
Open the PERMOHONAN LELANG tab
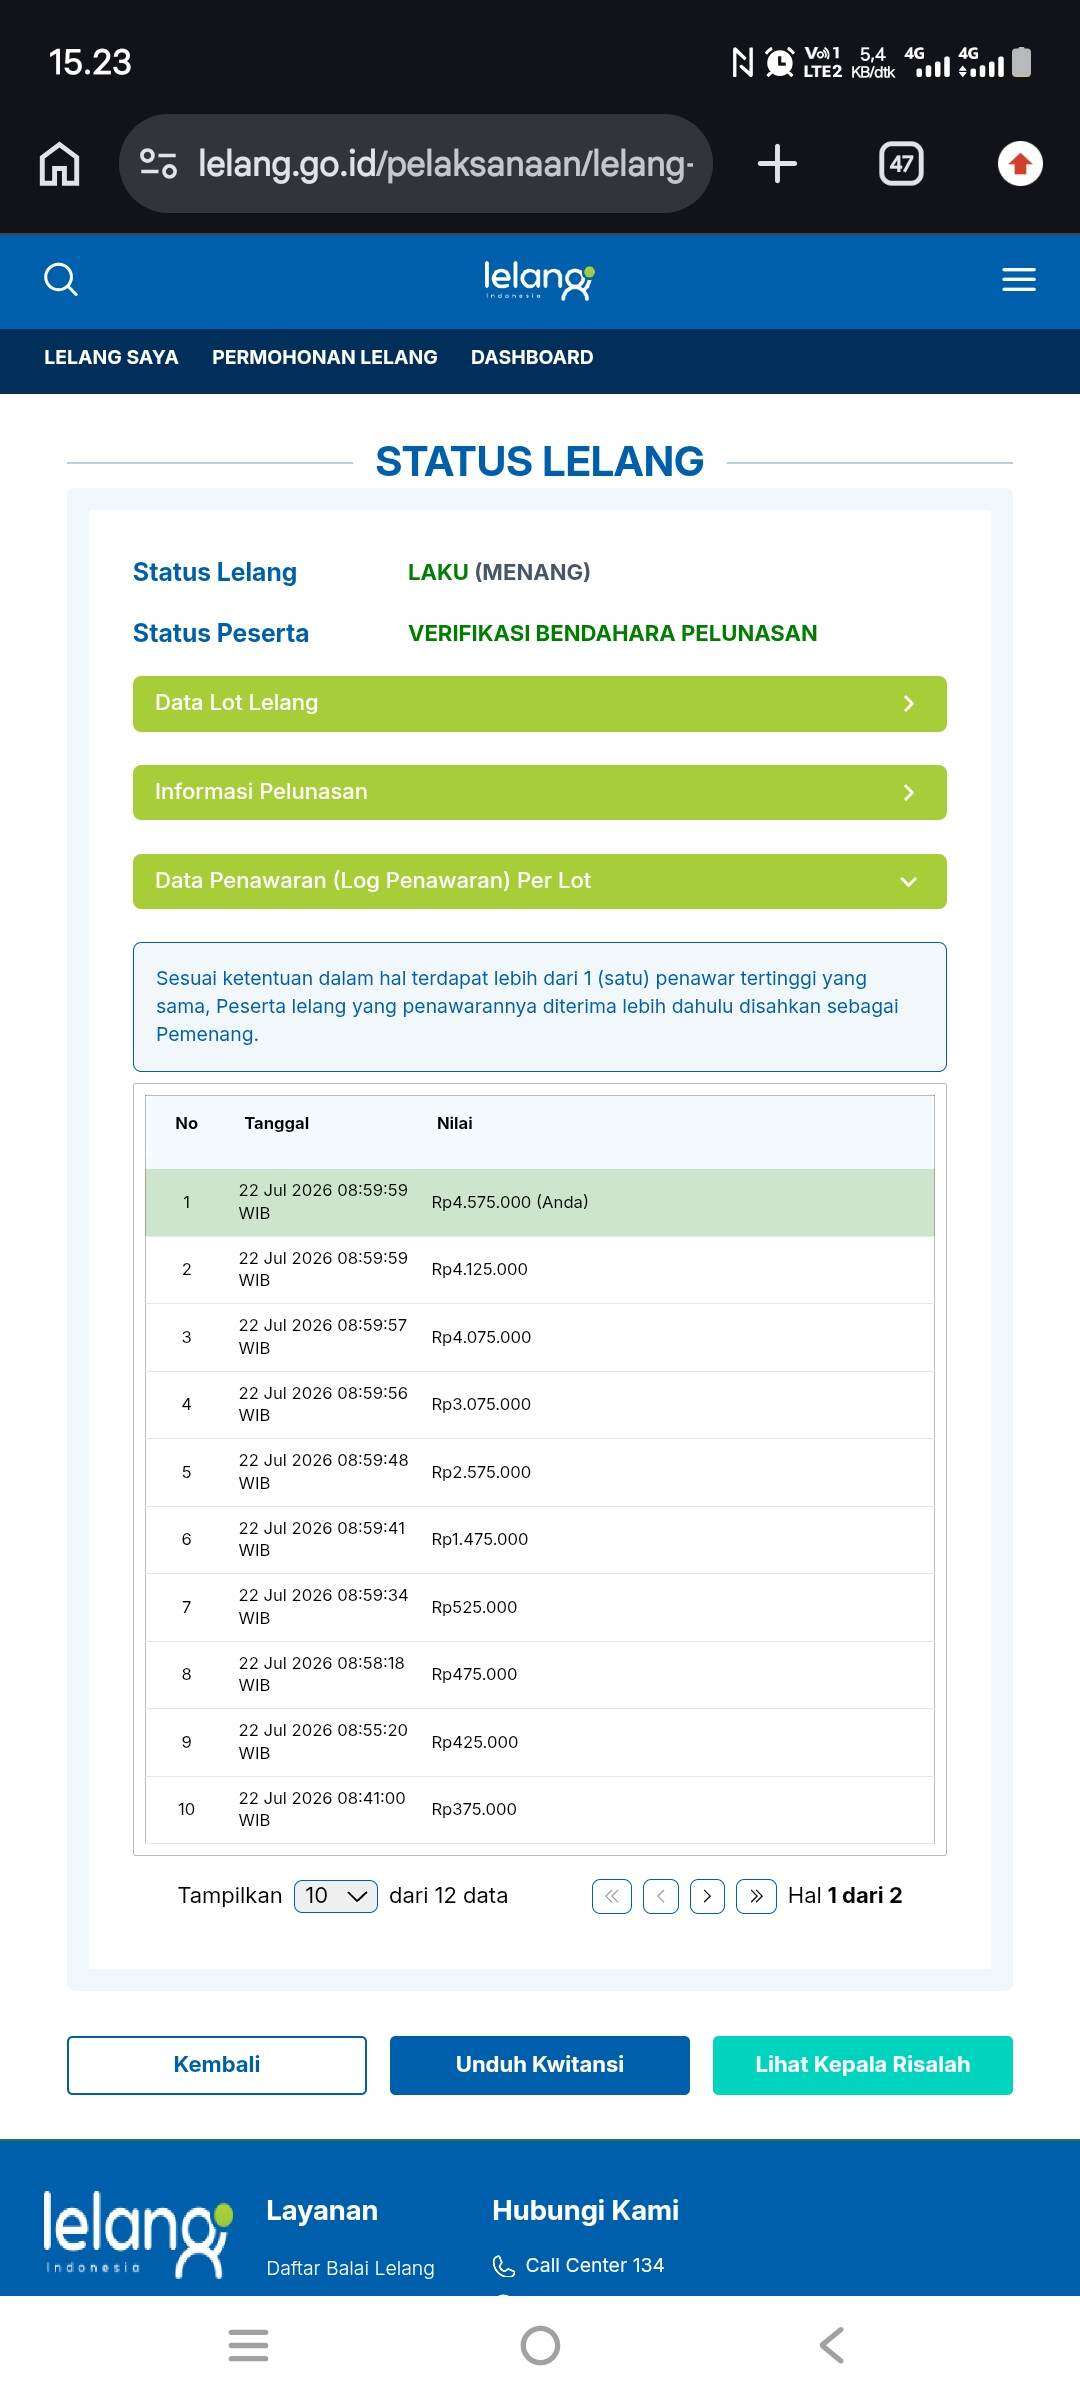(x=325, y=358)
